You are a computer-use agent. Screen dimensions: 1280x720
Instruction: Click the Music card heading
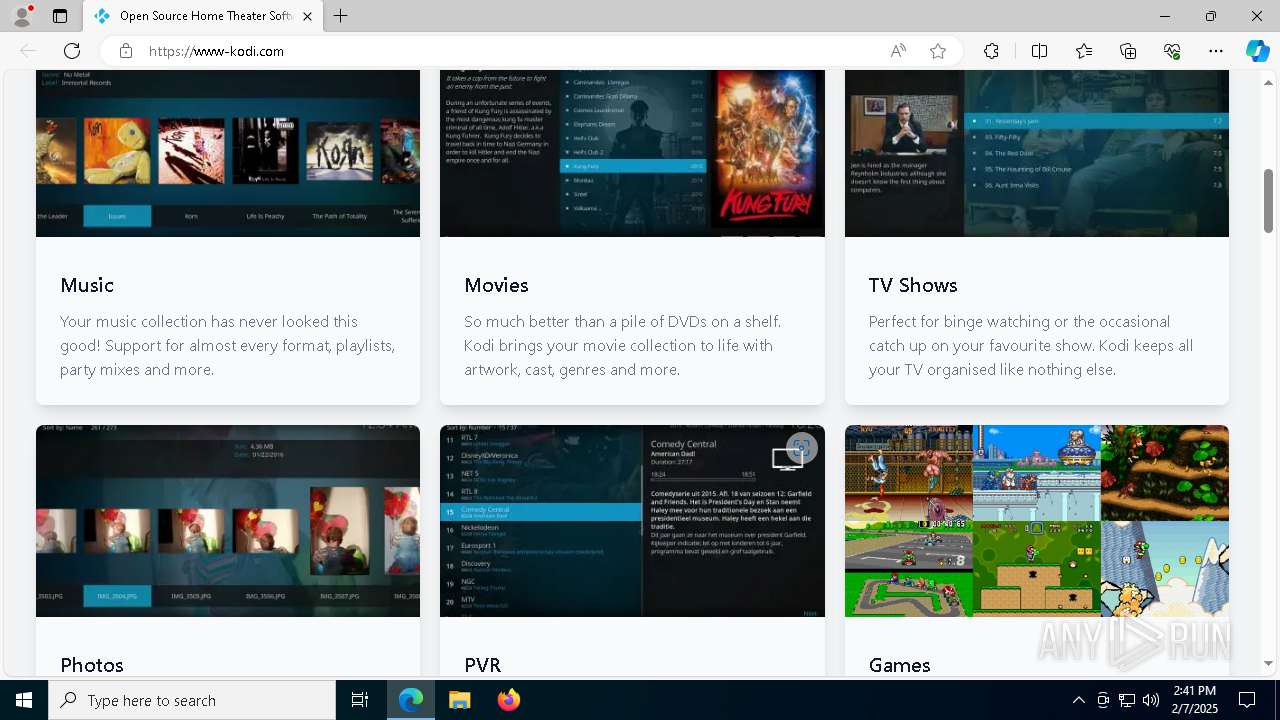pyautogui.click(x=87, y=285)
